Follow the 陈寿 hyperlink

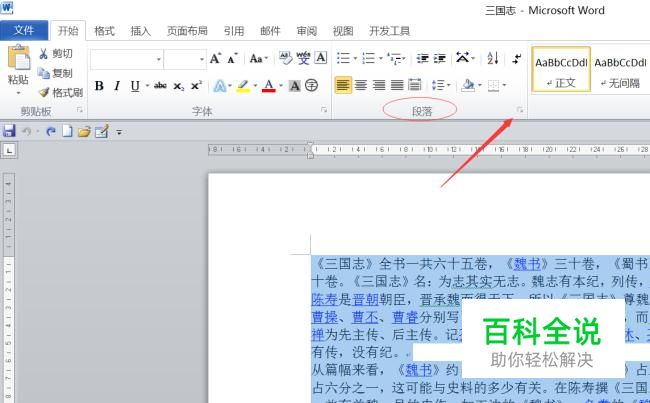[x=325, y=299]
